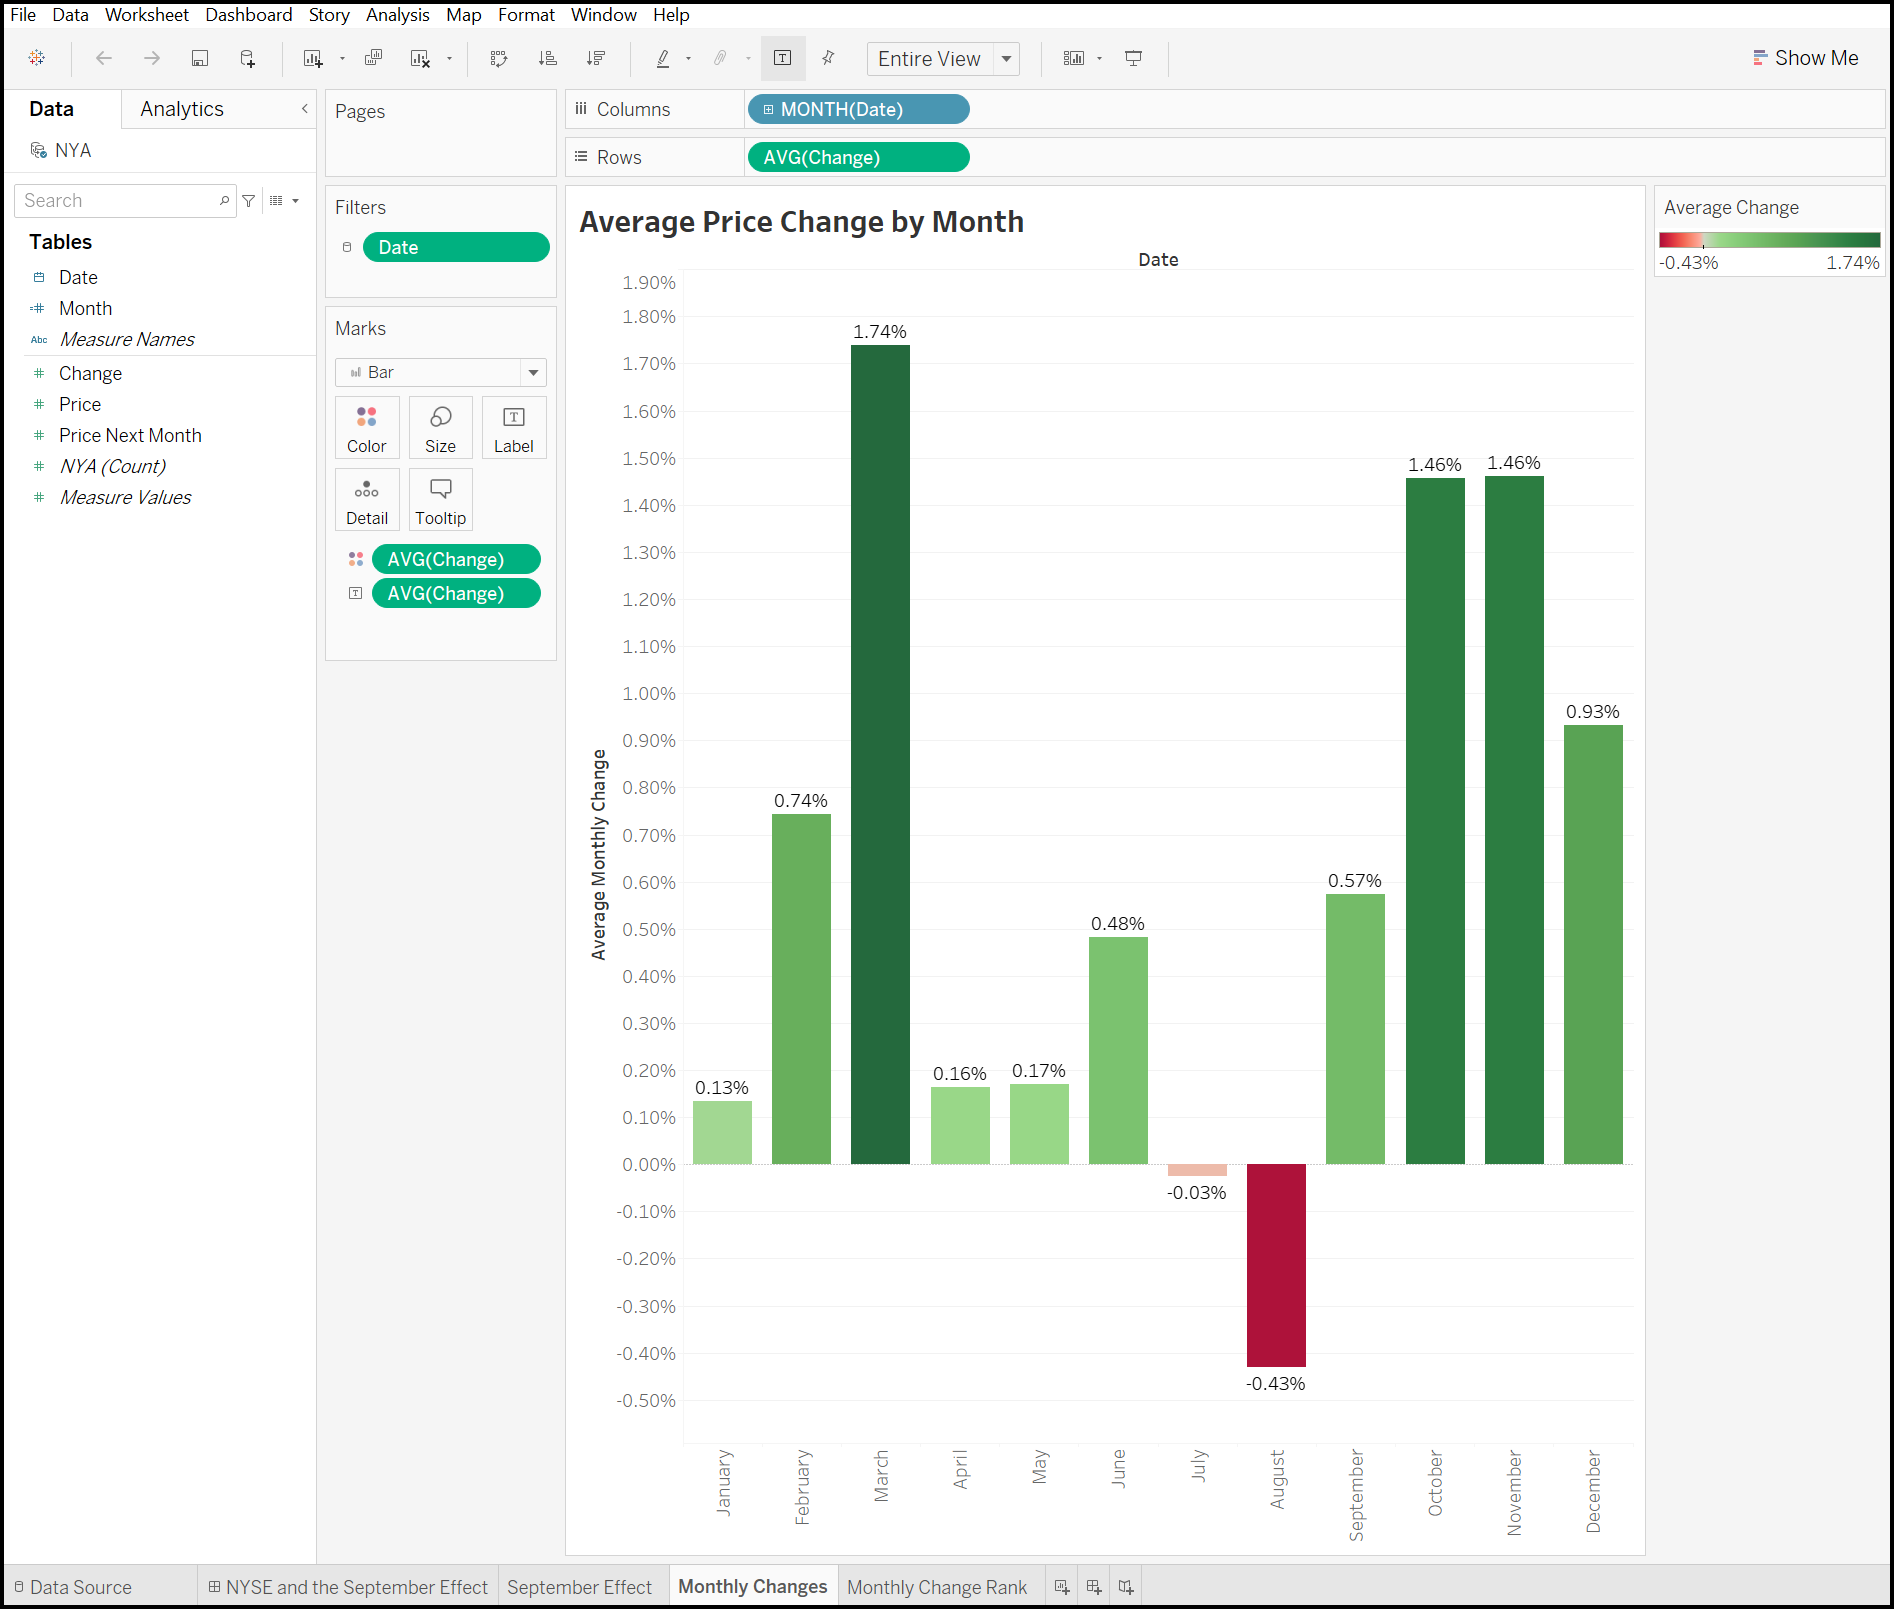Screen dimensions: 1894x1609
Task: Add a new data source icon
Action: pyautogui.click(x=248, y=58)
